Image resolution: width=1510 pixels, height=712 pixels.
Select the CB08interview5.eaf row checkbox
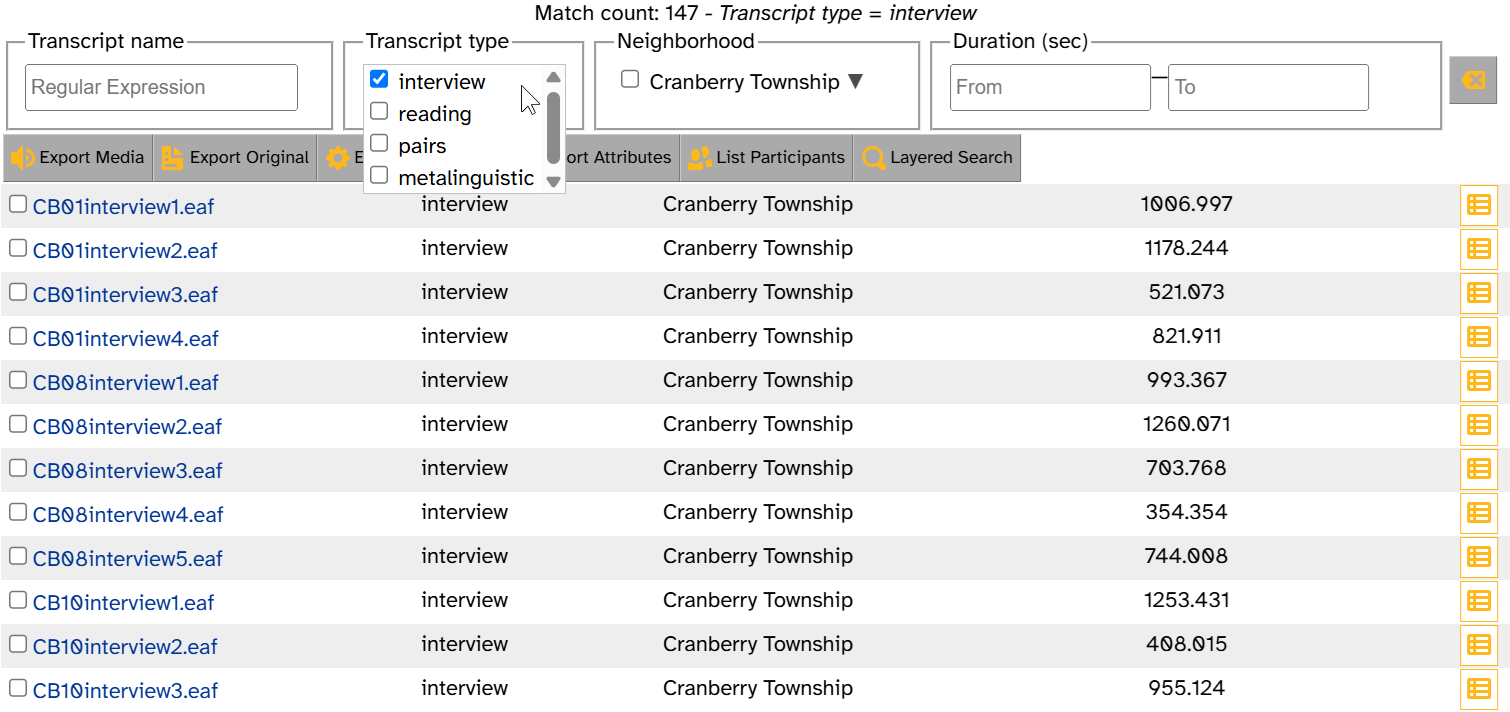pos(18,556)
